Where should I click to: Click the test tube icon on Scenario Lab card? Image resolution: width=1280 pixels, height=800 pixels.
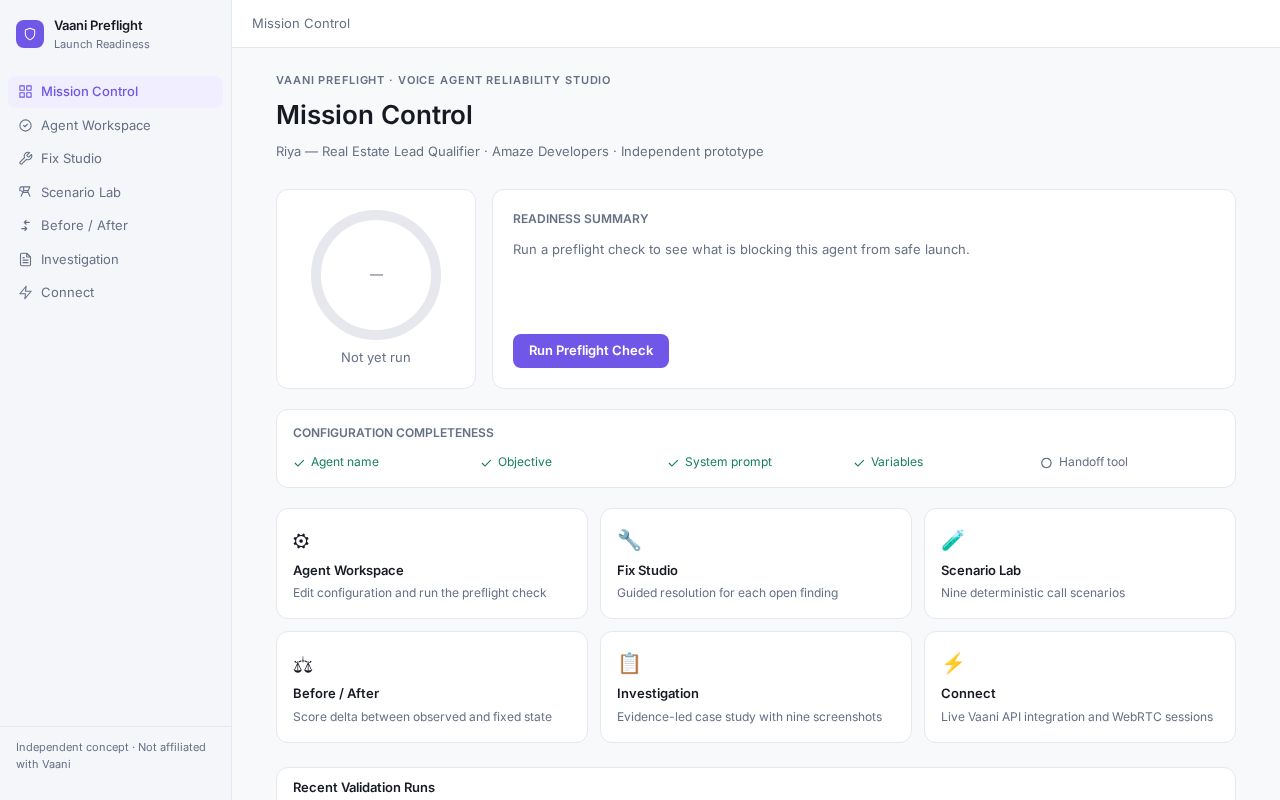953,541
